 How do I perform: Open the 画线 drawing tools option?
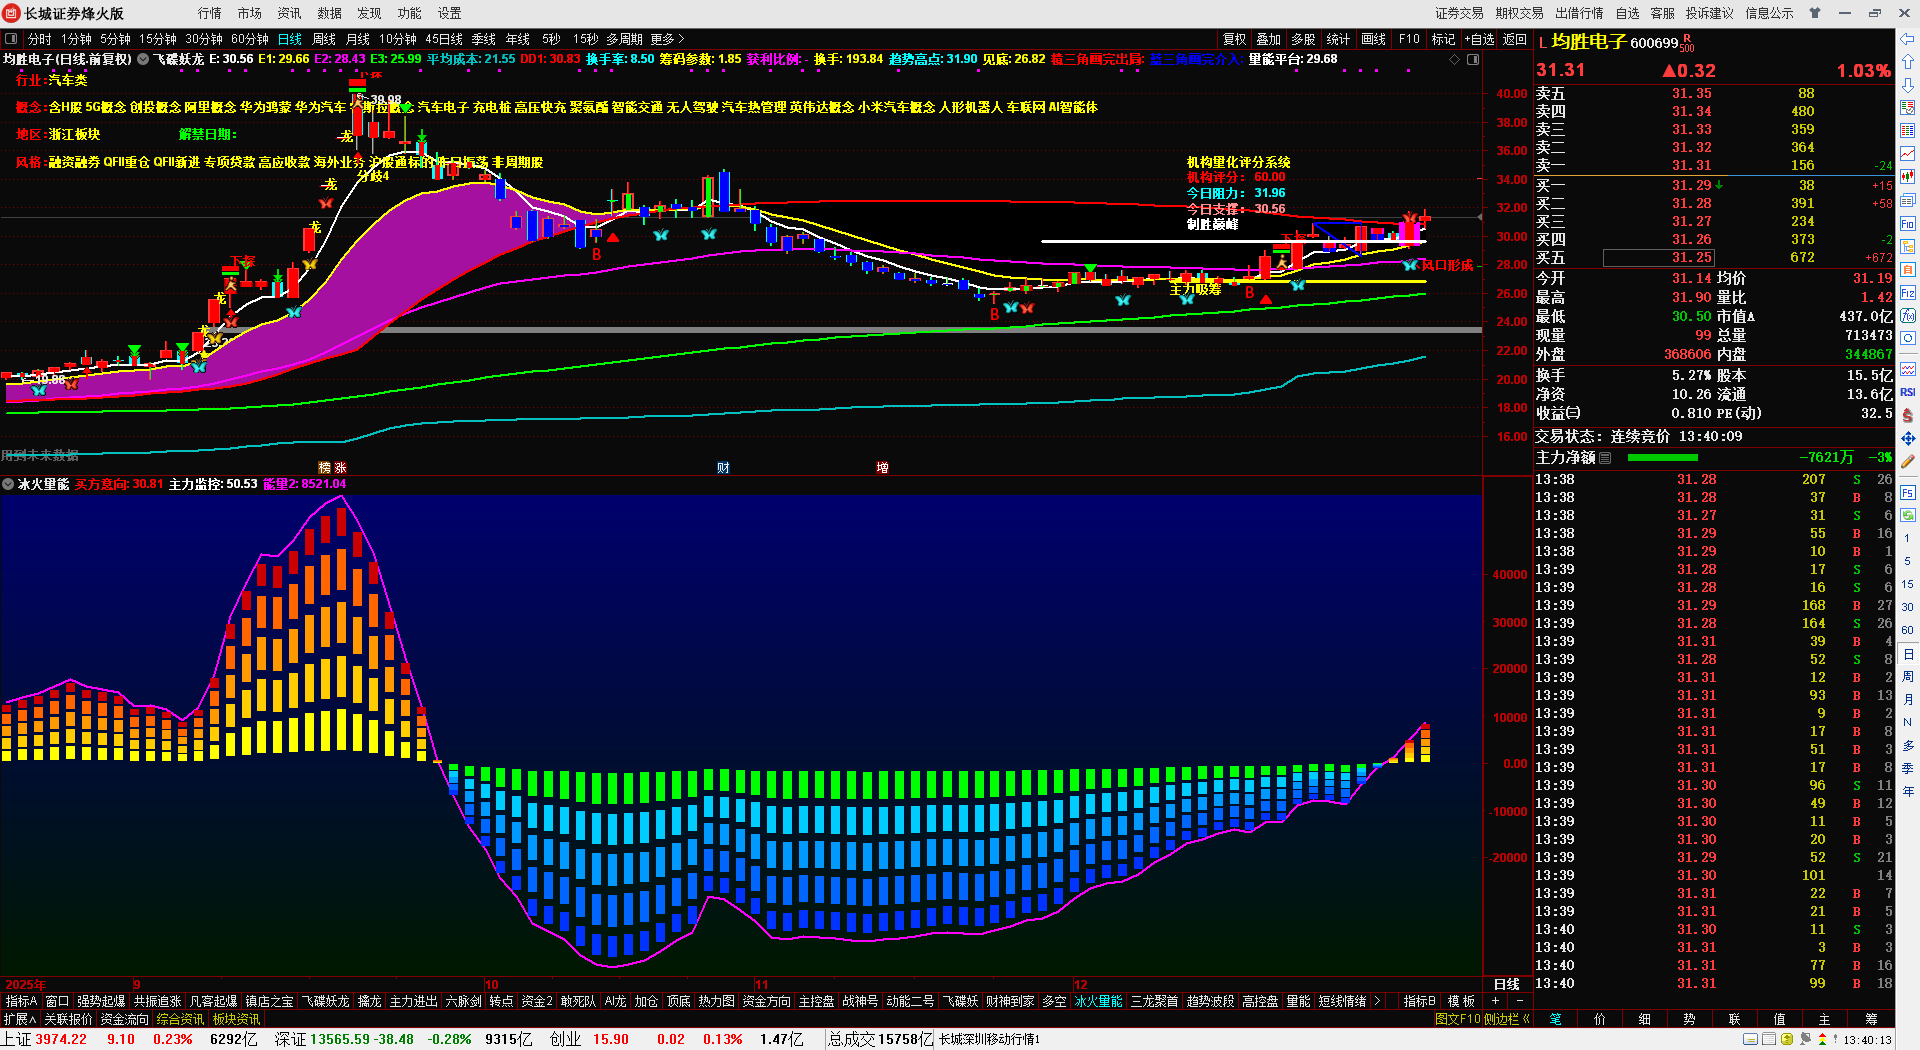click(x=1374, y=39)
